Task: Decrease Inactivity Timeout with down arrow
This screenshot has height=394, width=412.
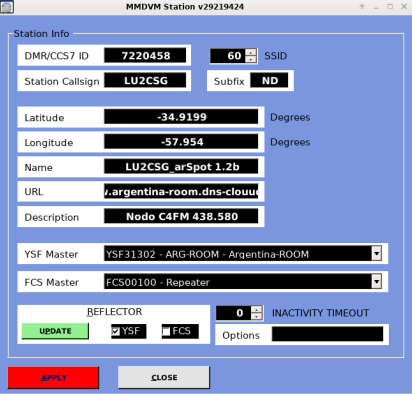Action: (256, 317)
